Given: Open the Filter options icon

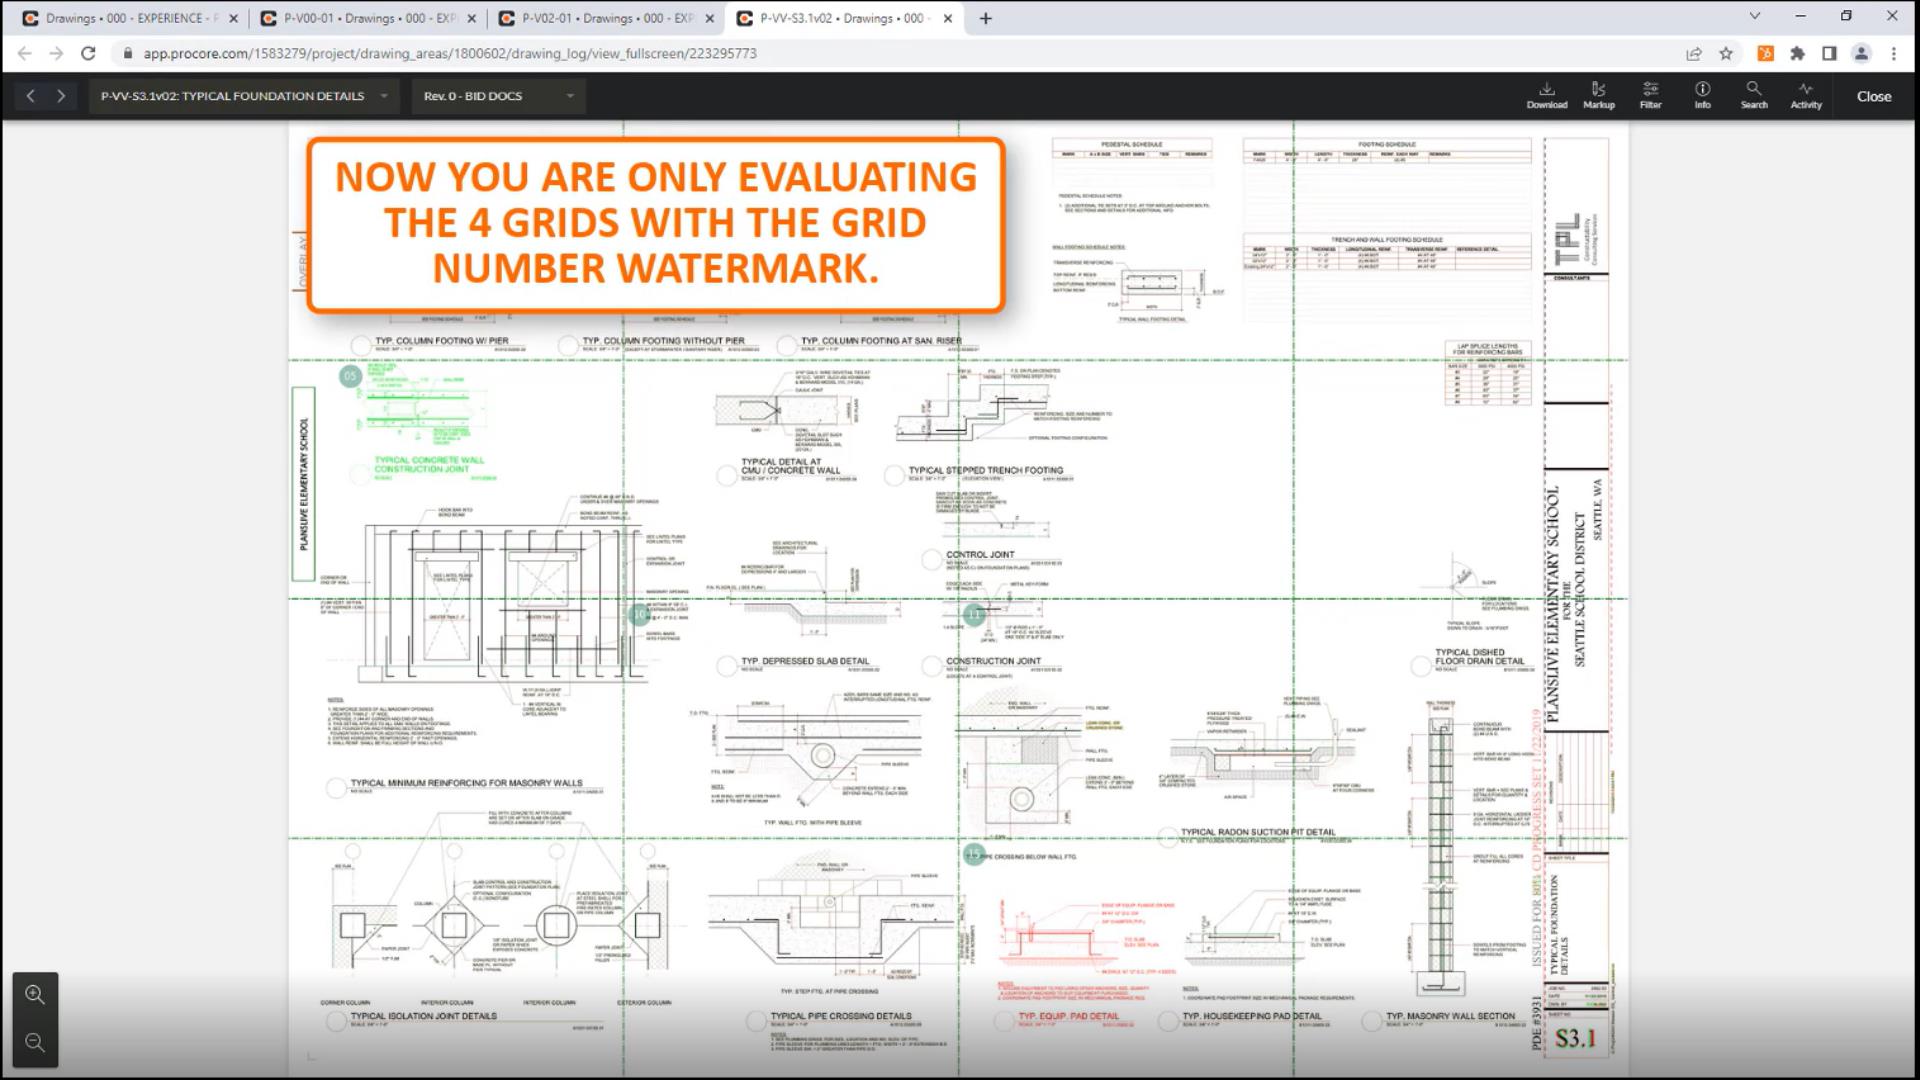Looking at the screenshot, I should pos(1650,95).
